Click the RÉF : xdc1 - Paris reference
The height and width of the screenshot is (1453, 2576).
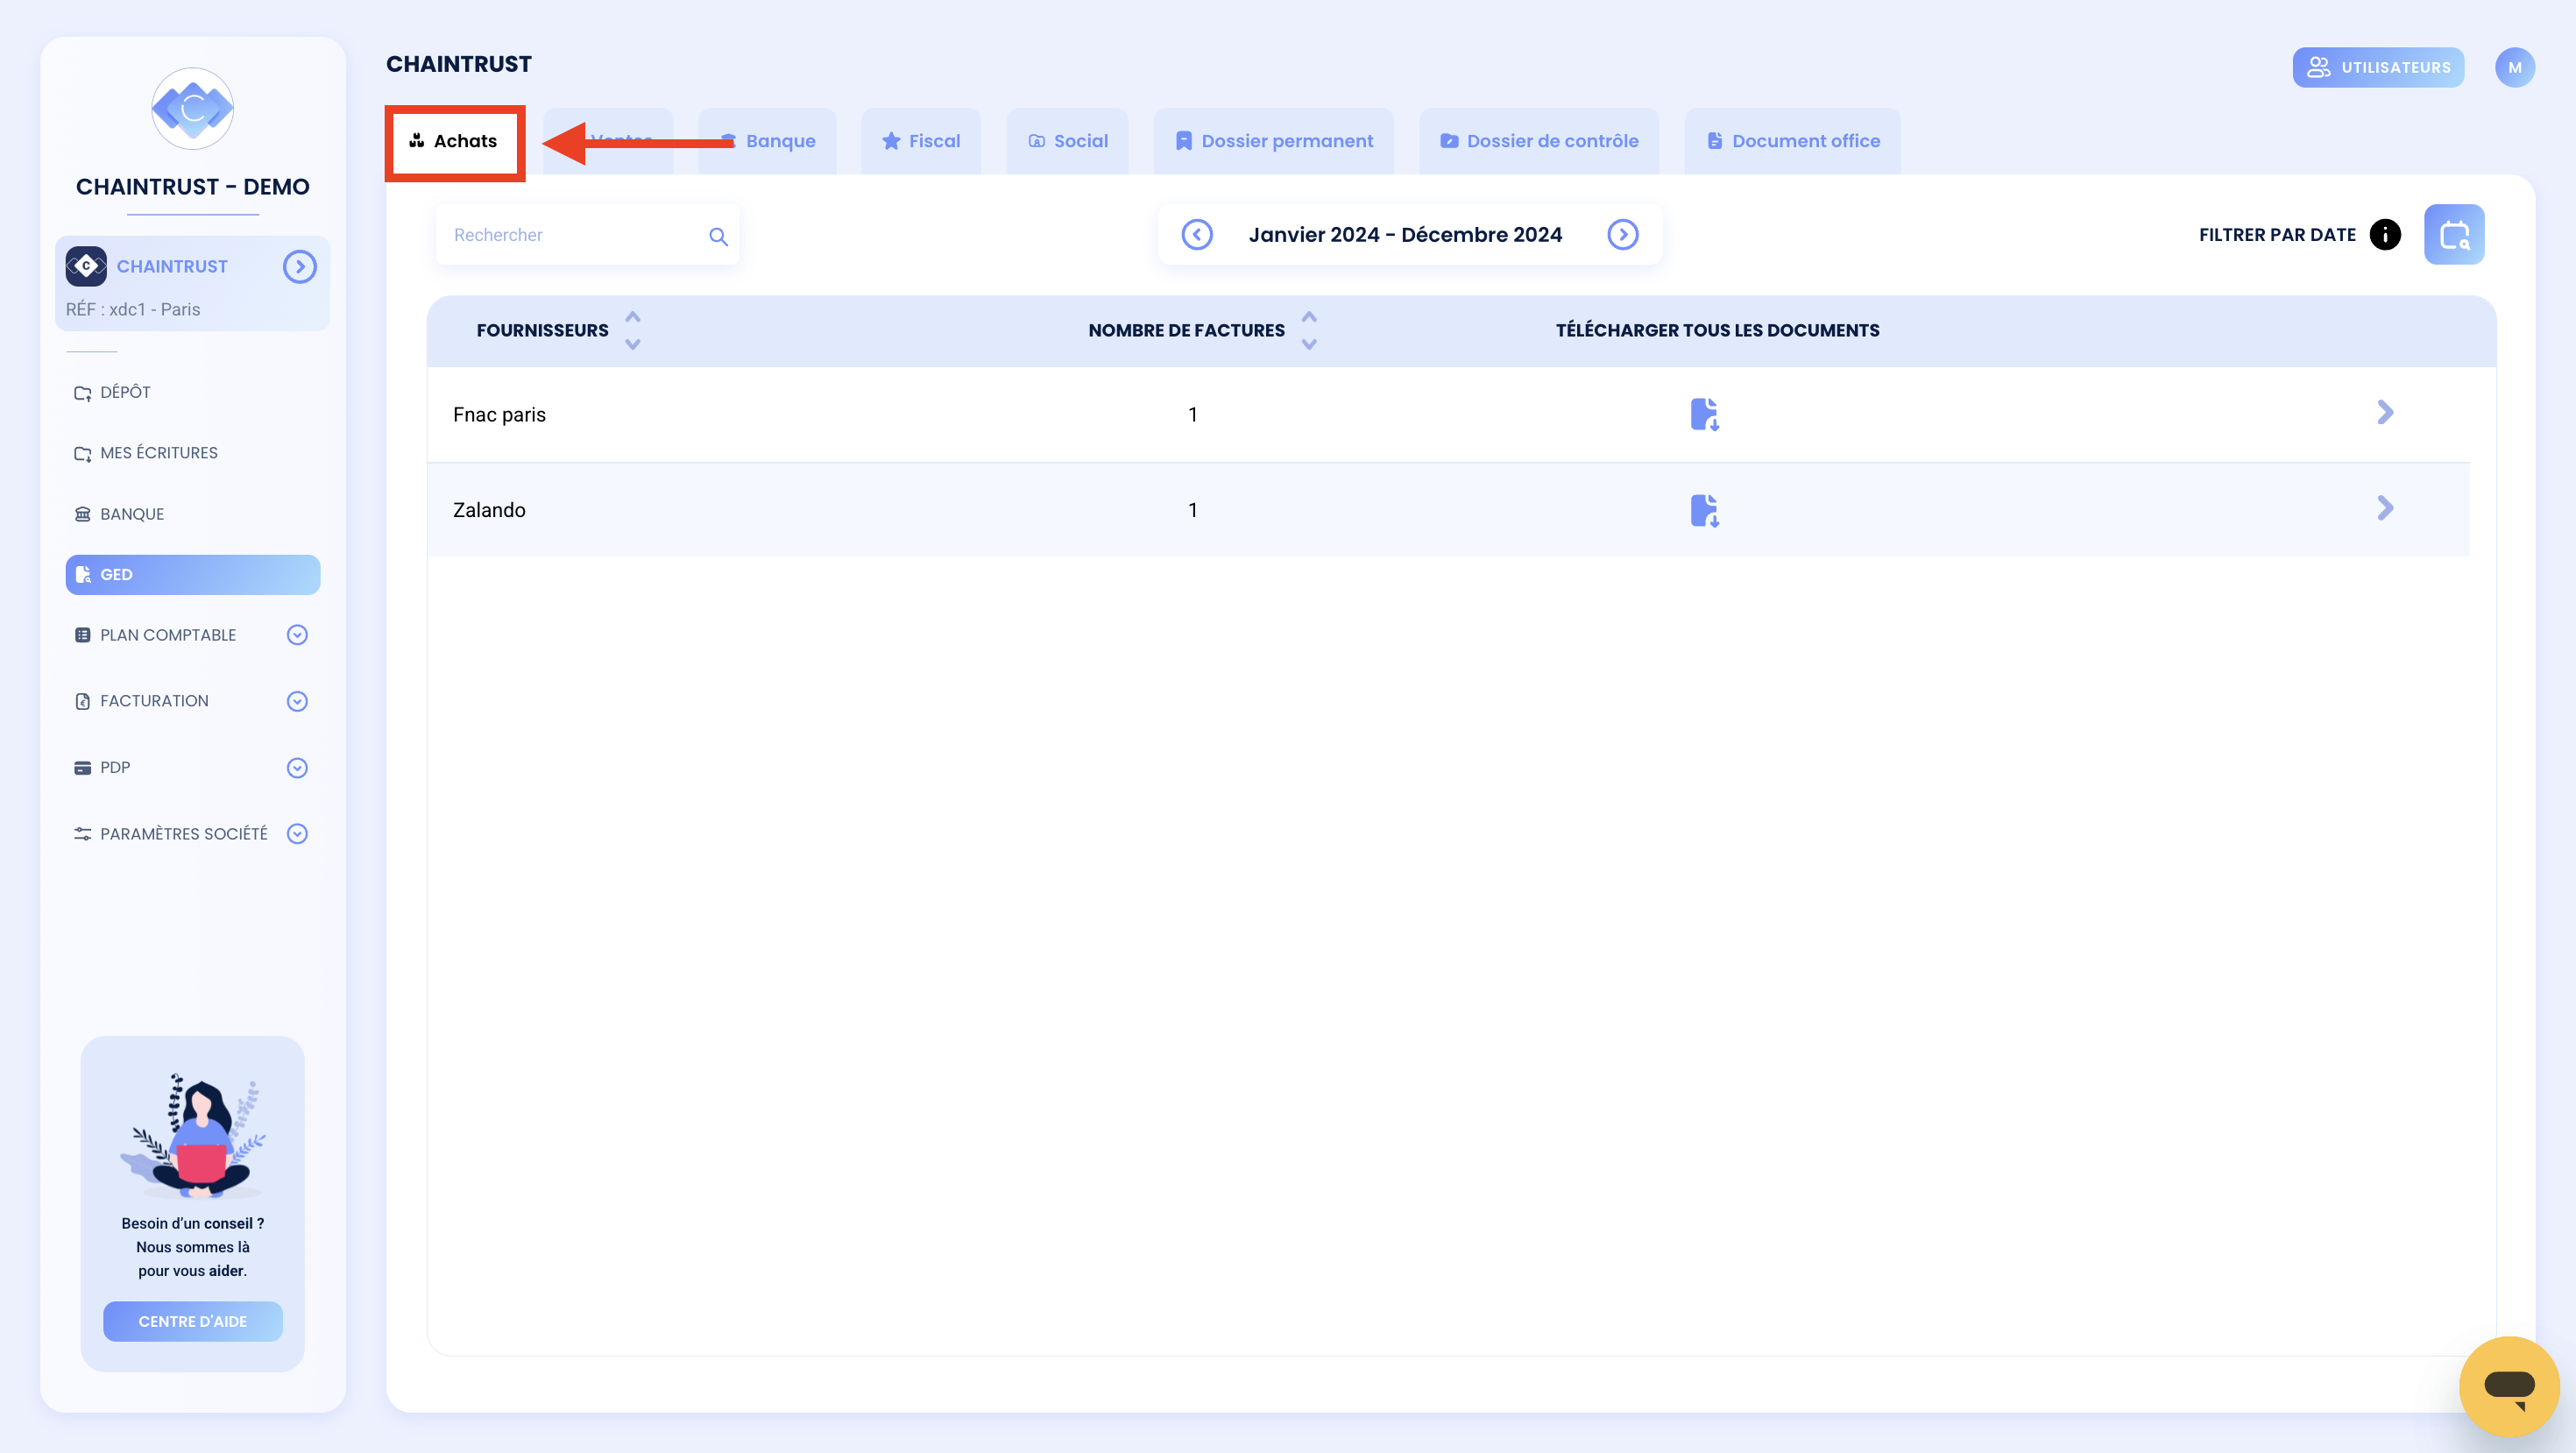133,309
